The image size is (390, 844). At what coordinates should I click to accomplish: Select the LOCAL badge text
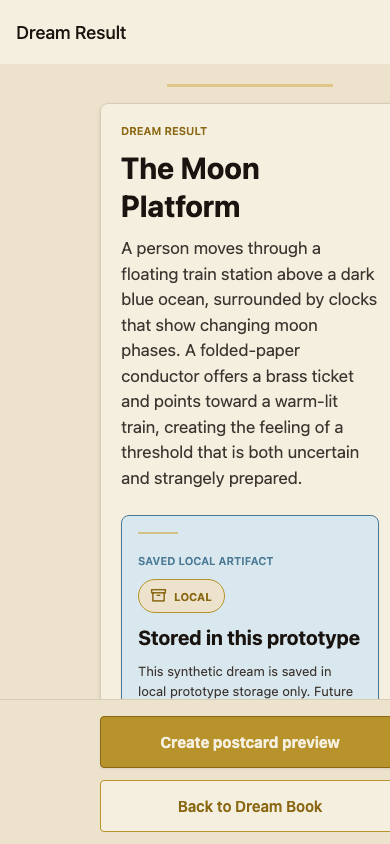[x=193, y=597]
